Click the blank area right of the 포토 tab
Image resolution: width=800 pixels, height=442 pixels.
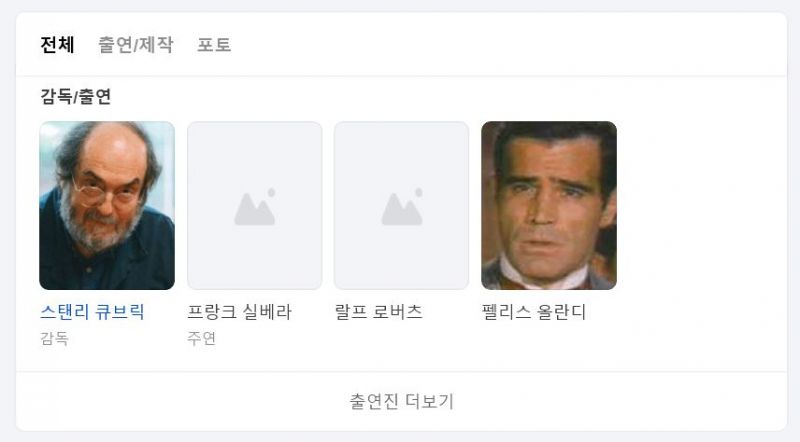(x=500, y=45)
